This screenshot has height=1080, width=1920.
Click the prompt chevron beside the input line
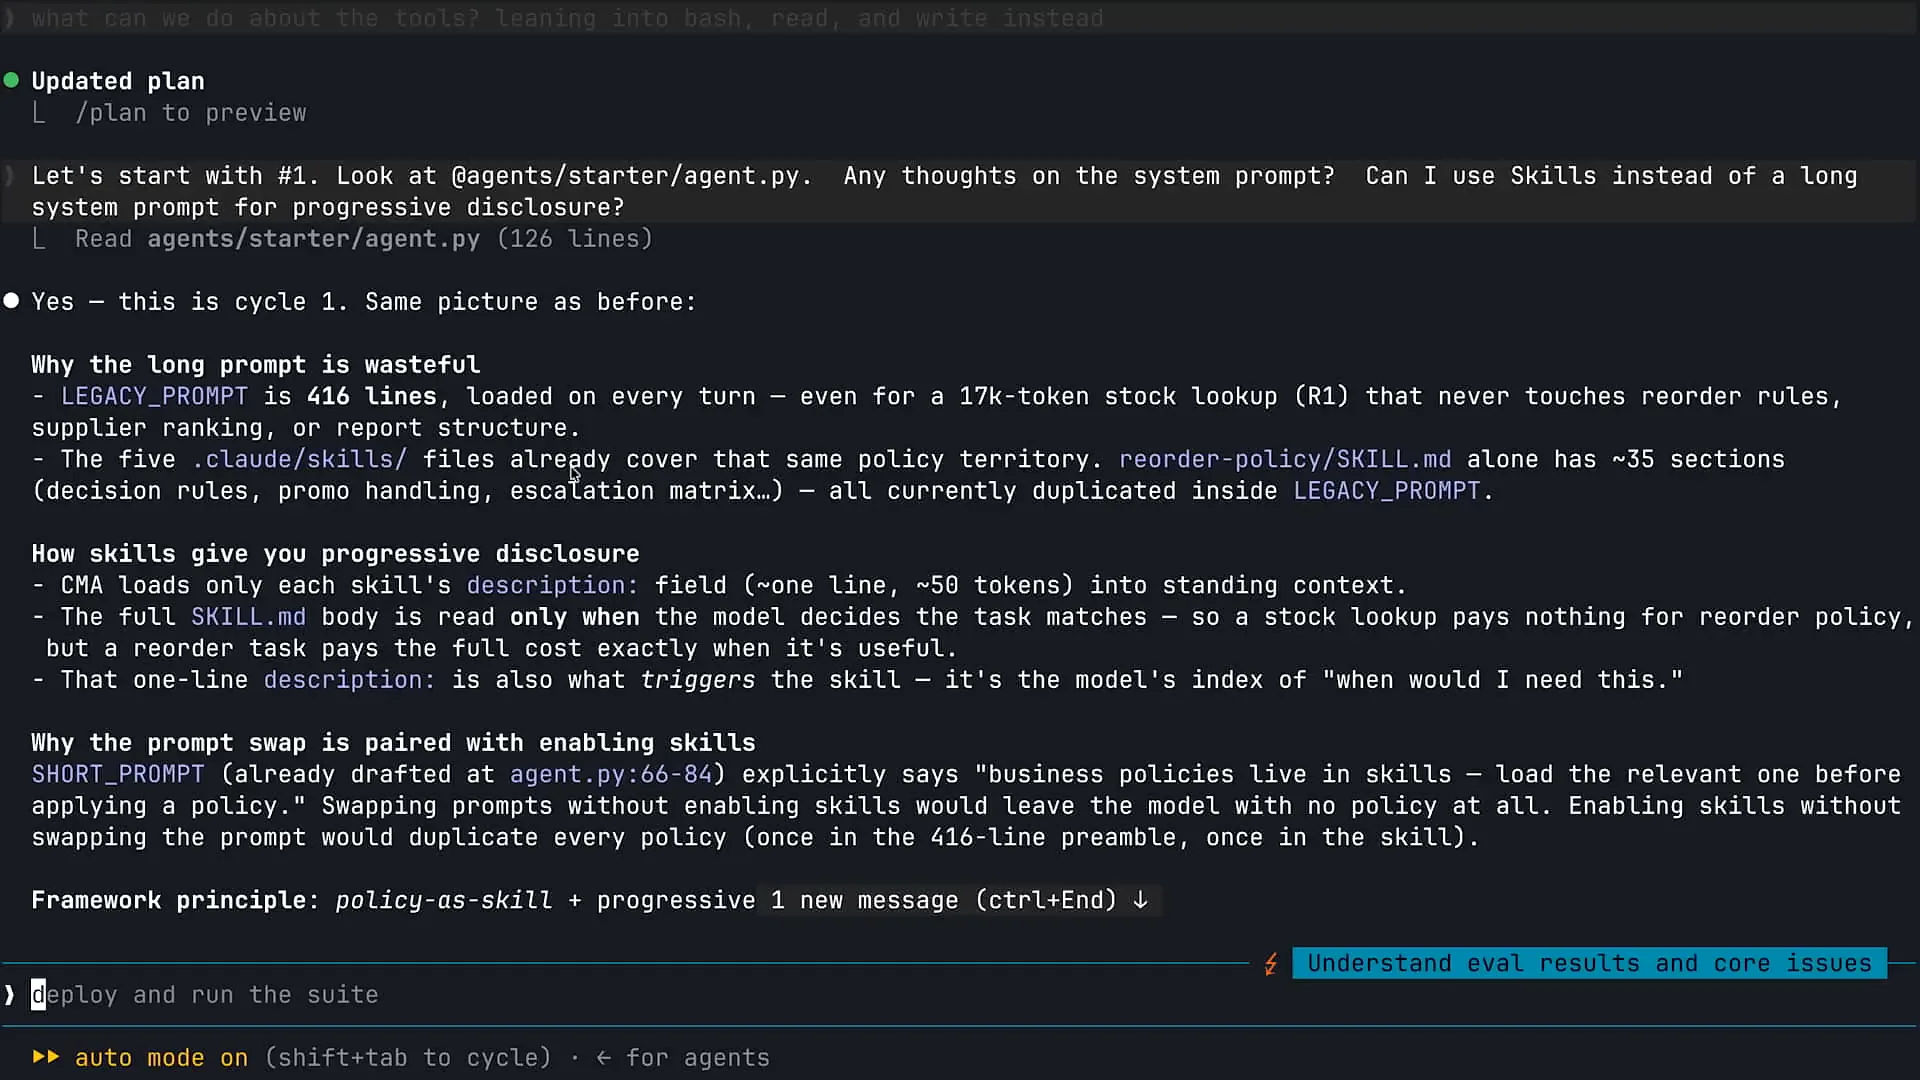10,995
